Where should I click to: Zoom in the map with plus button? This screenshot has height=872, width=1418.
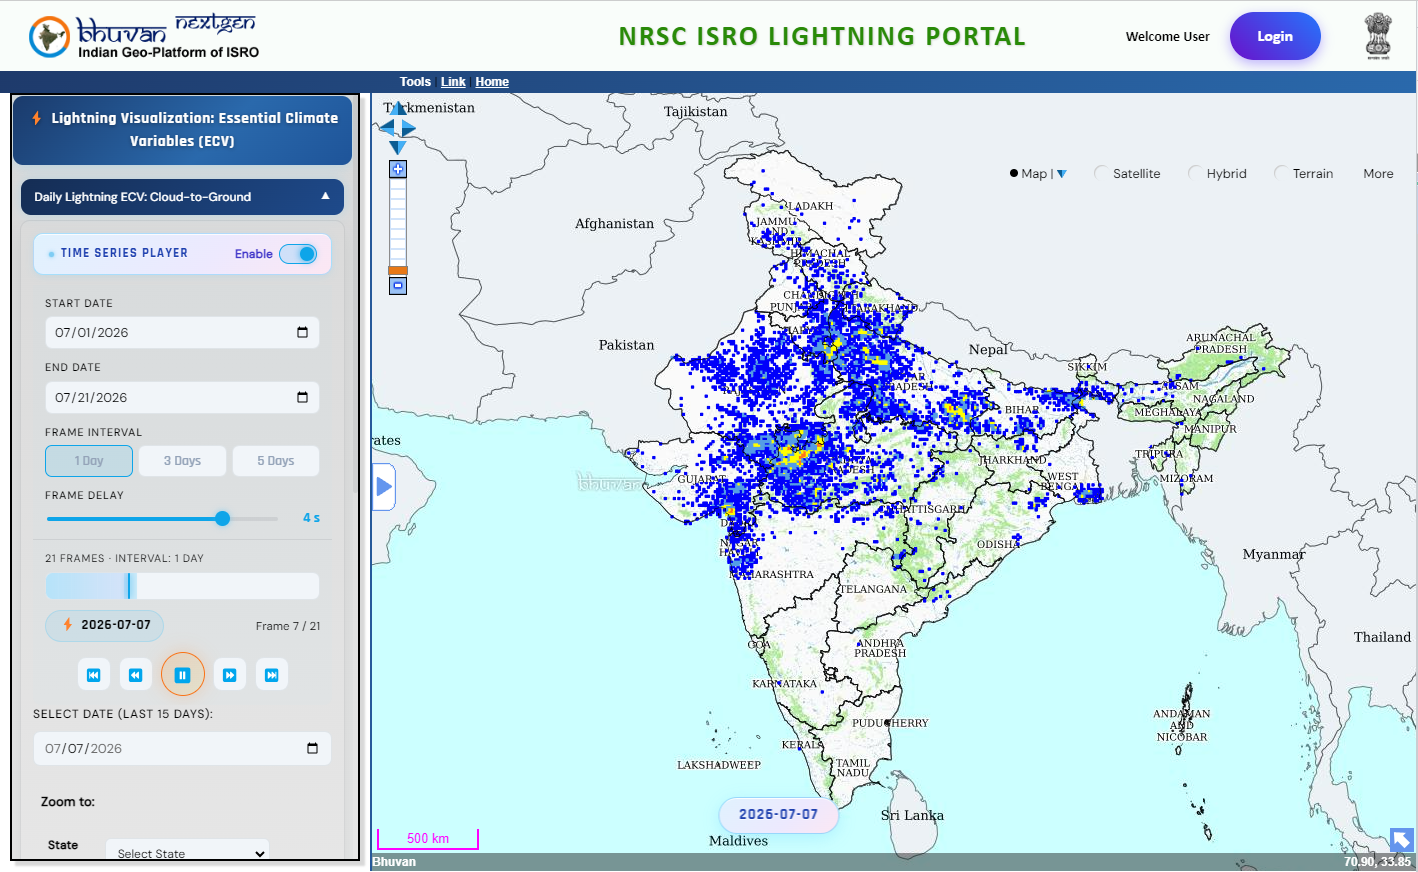(x=398, y=169)
